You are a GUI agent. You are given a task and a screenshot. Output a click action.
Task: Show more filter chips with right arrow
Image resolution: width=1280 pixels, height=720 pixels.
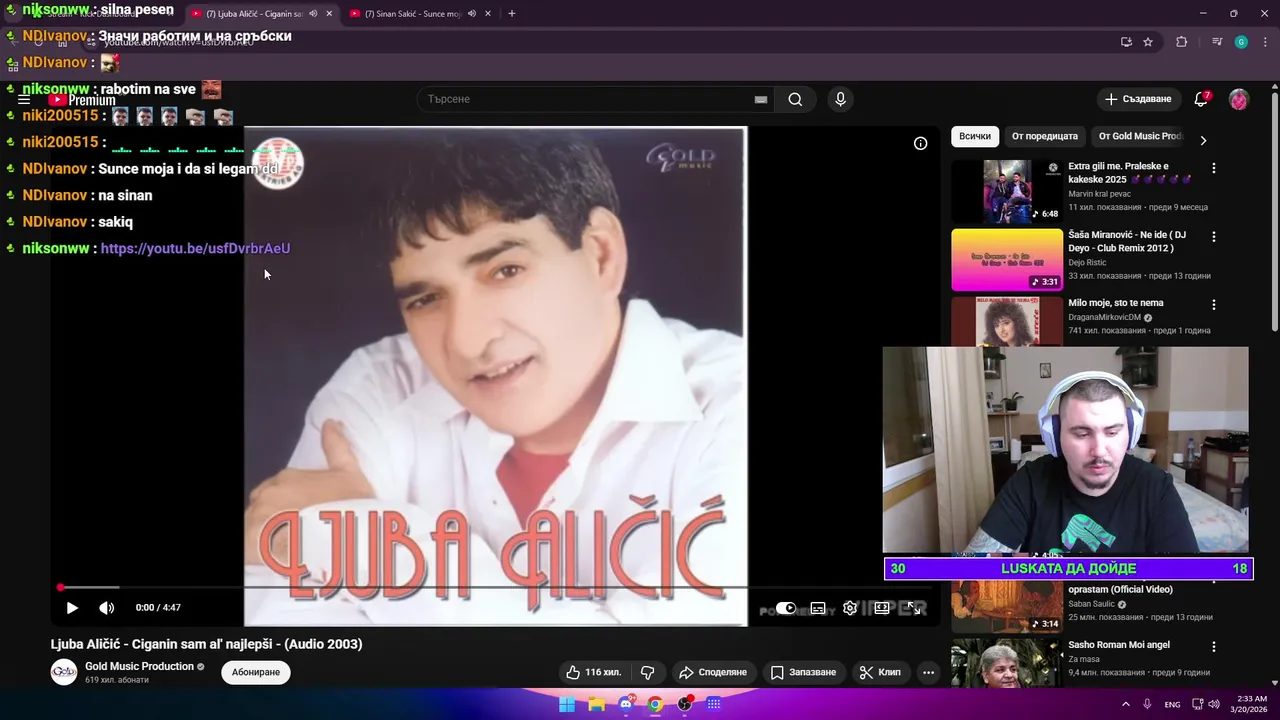click(1203, 141)
